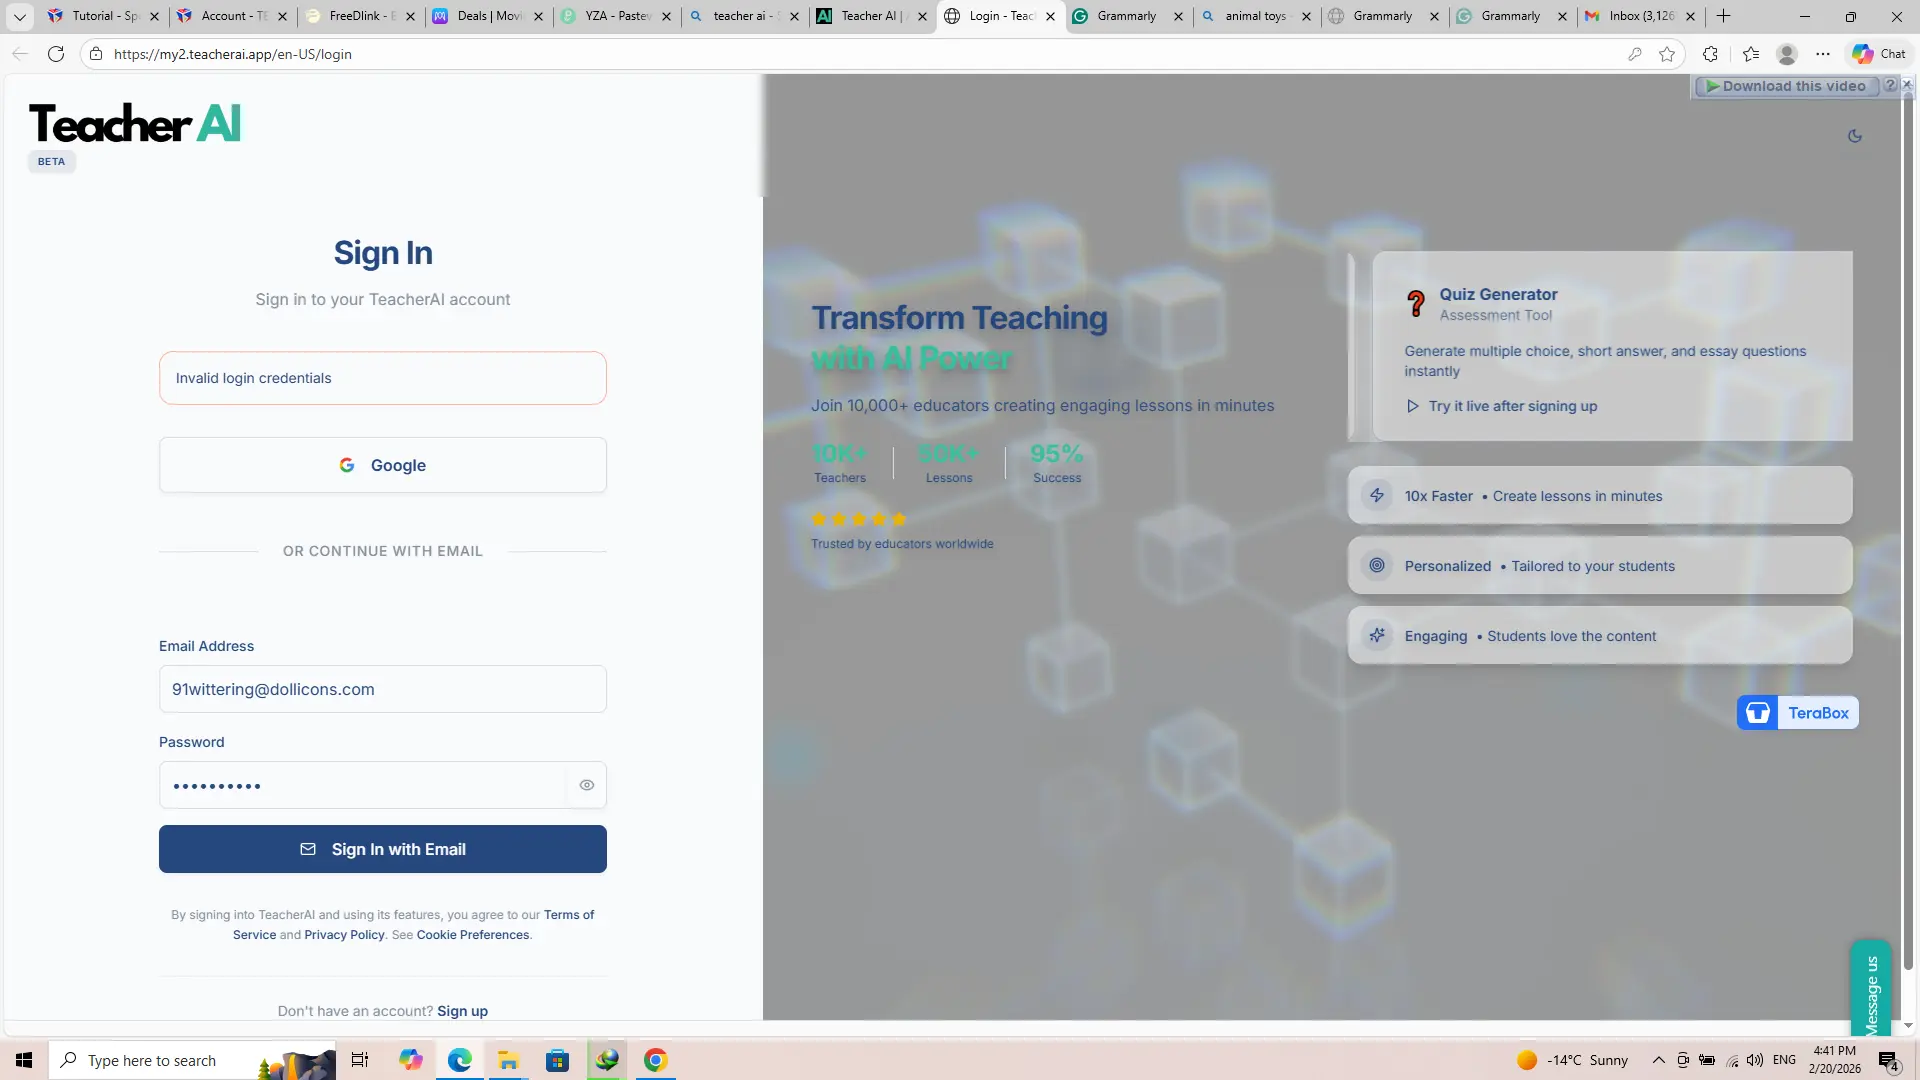1920x1080 pixels.
Task: View site information lock icon
Action: 96,54
